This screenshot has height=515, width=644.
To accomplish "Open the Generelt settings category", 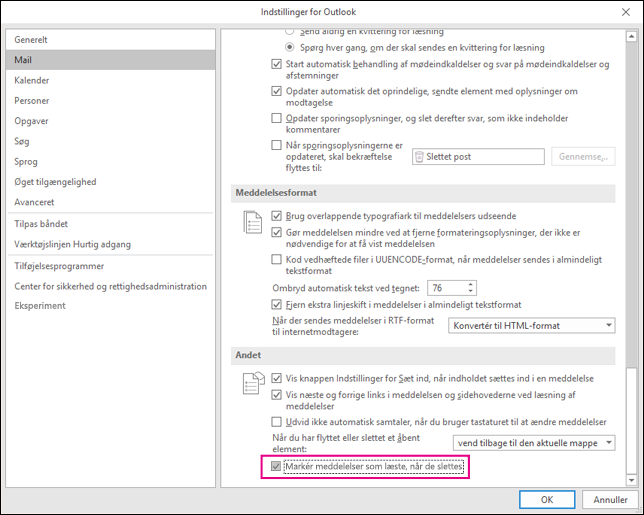I will pyautogui.click(x=110, y=40).
